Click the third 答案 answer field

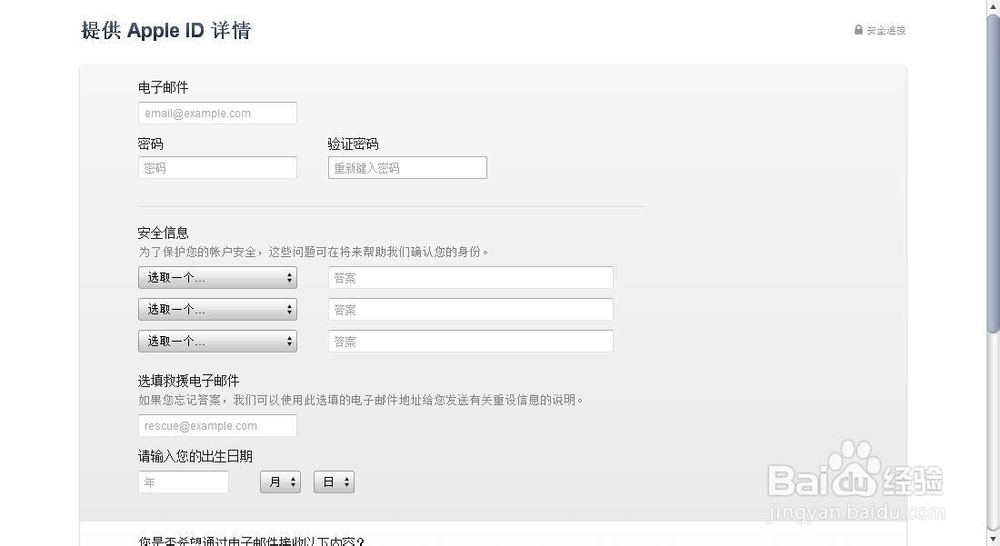coord(471,341)
